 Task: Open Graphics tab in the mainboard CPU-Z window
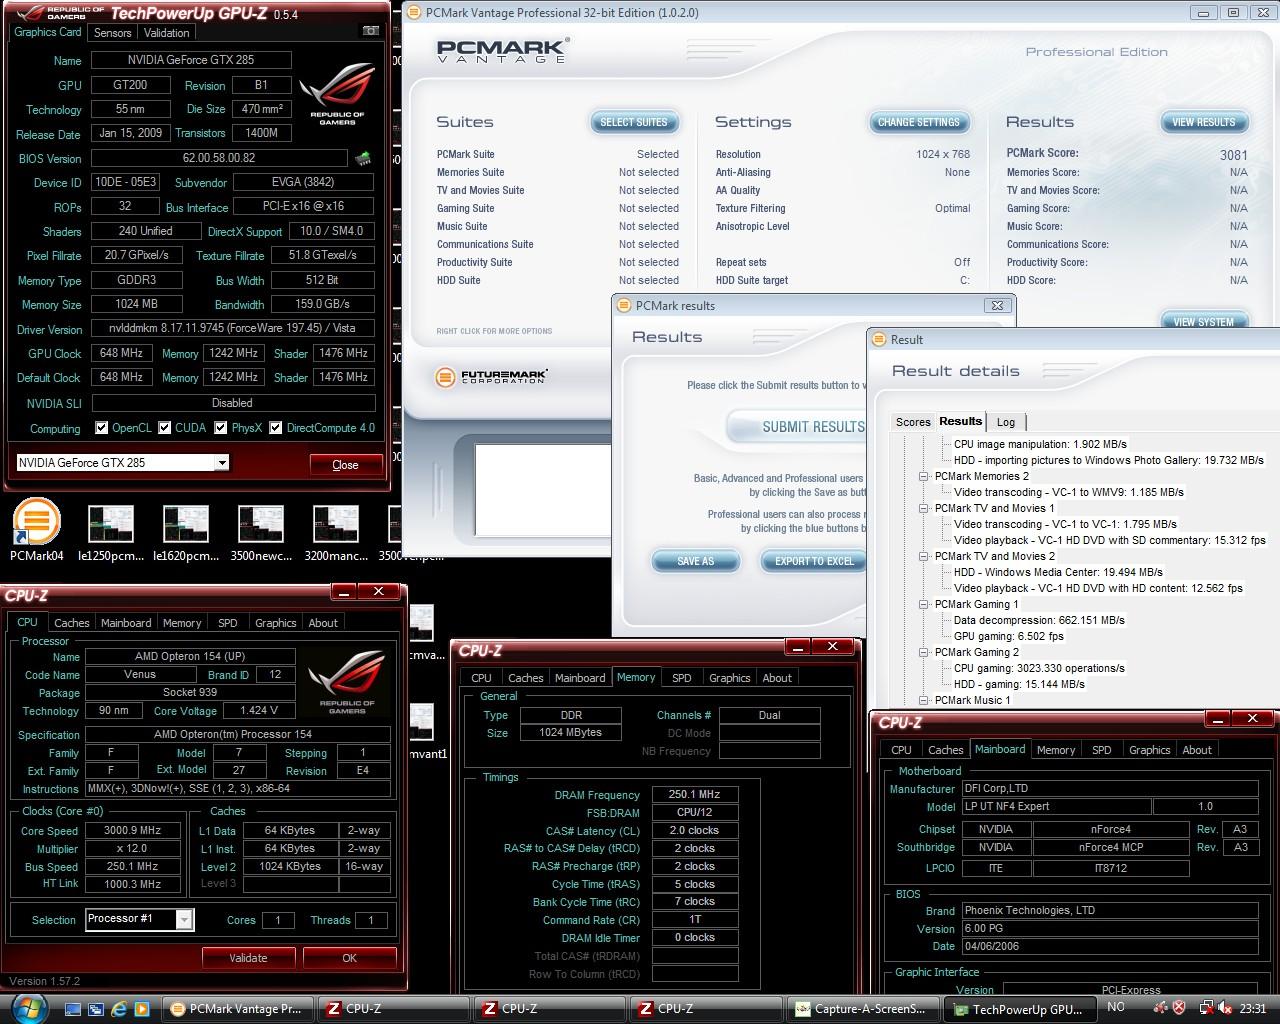point(1149,750)
